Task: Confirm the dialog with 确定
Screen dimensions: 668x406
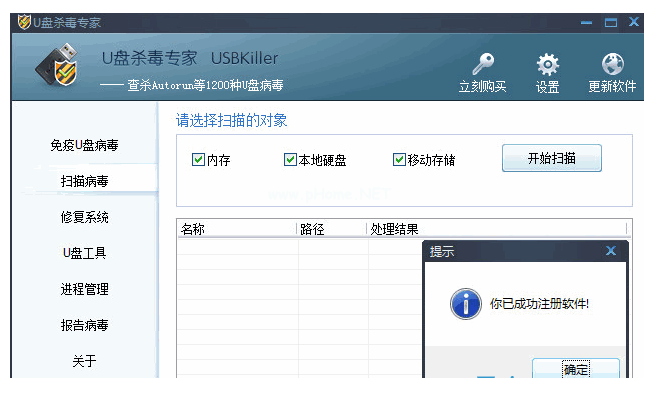Action: tap(576, 369)
